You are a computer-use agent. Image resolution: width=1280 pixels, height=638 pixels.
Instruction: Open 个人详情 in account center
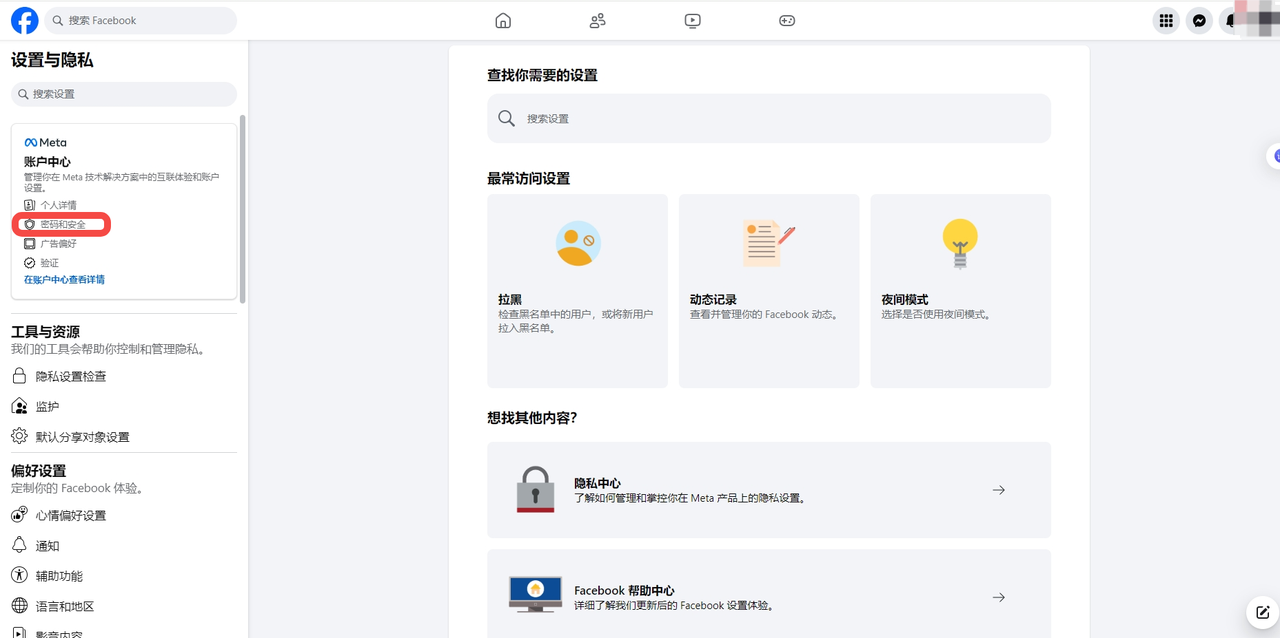tap(58, 205)
